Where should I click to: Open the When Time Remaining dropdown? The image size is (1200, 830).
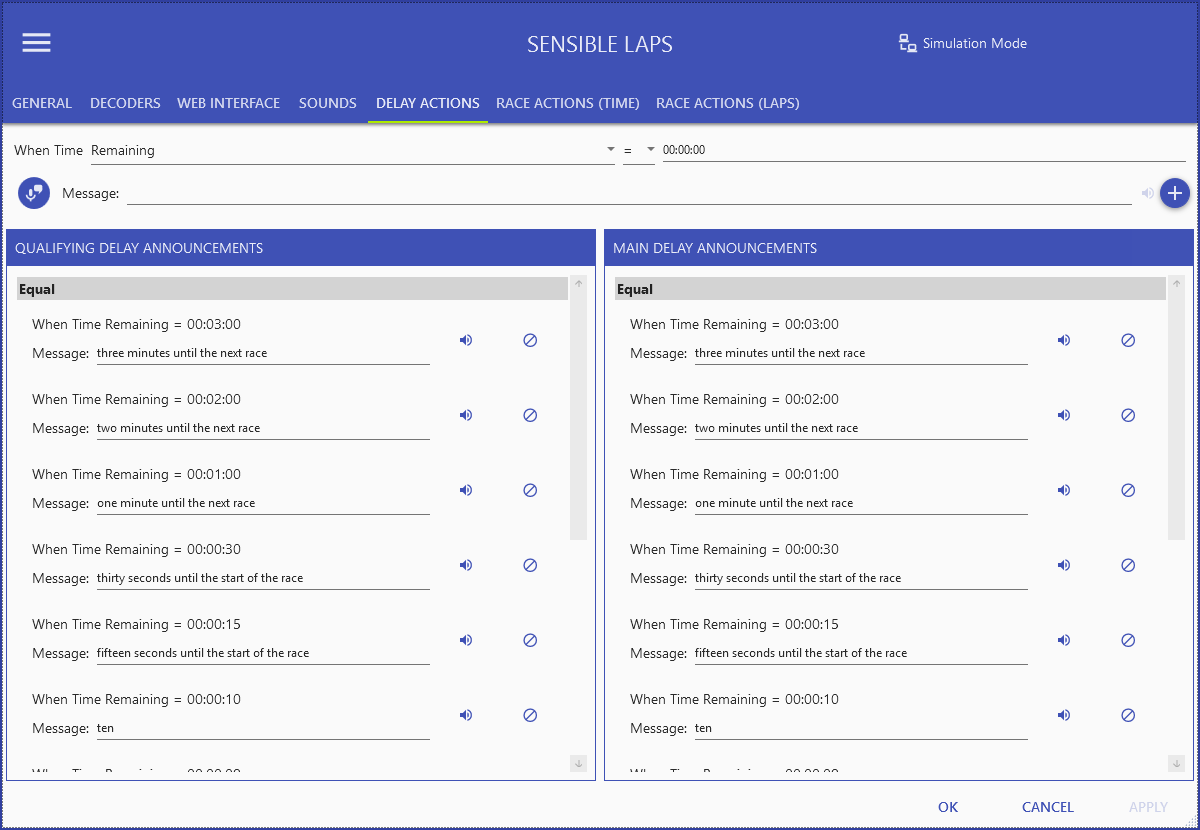[352, 150]
